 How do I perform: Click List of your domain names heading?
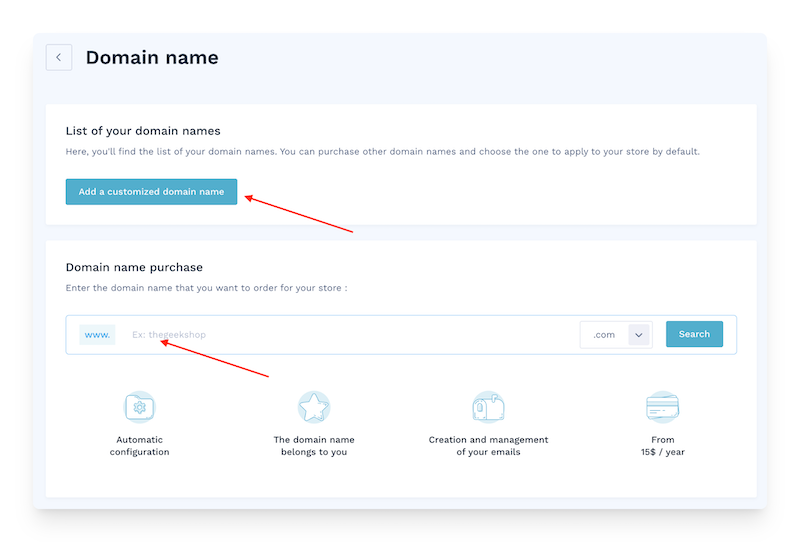[143, 131]
